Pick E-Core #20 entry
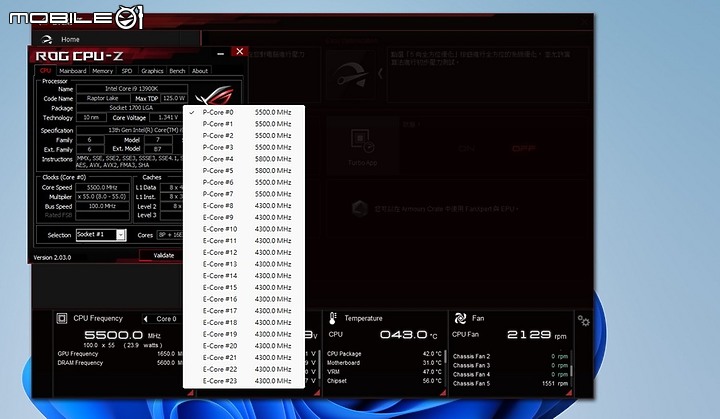Viewport: 720px width, 419px height. pyautogui.click(x=243, y=346)
